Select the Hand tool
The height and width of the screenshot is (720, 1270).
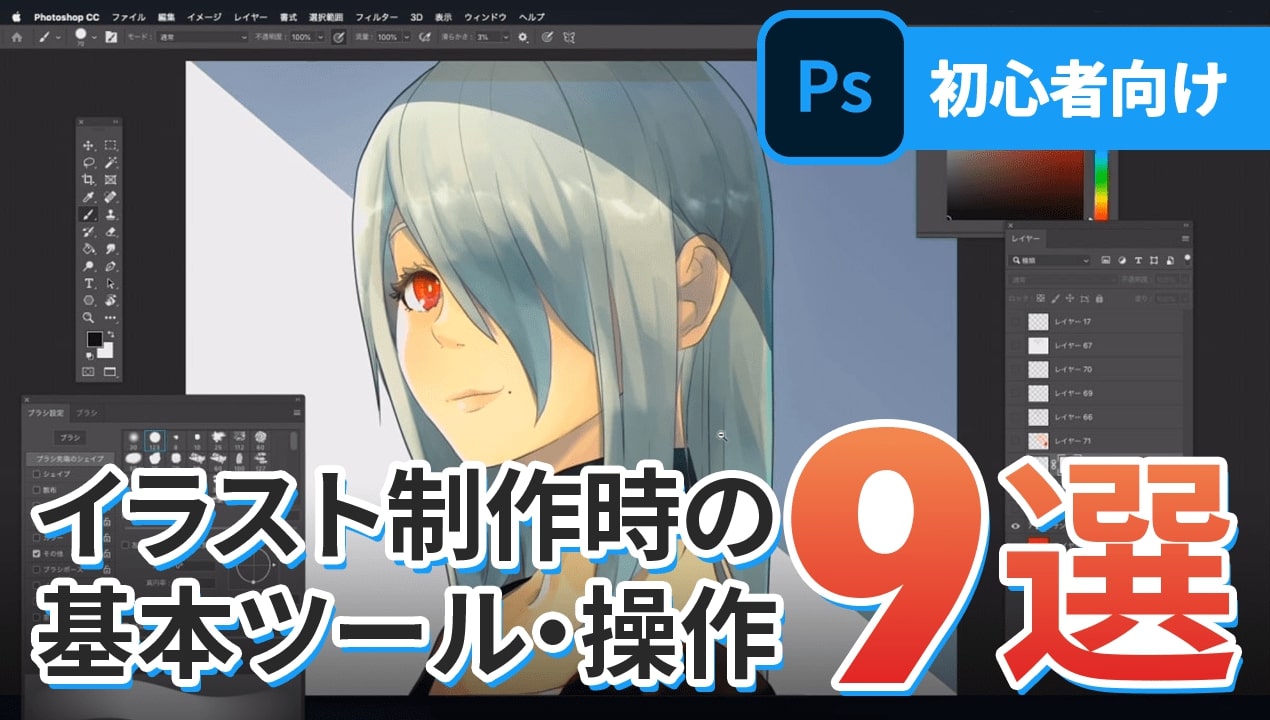point(110,300)
